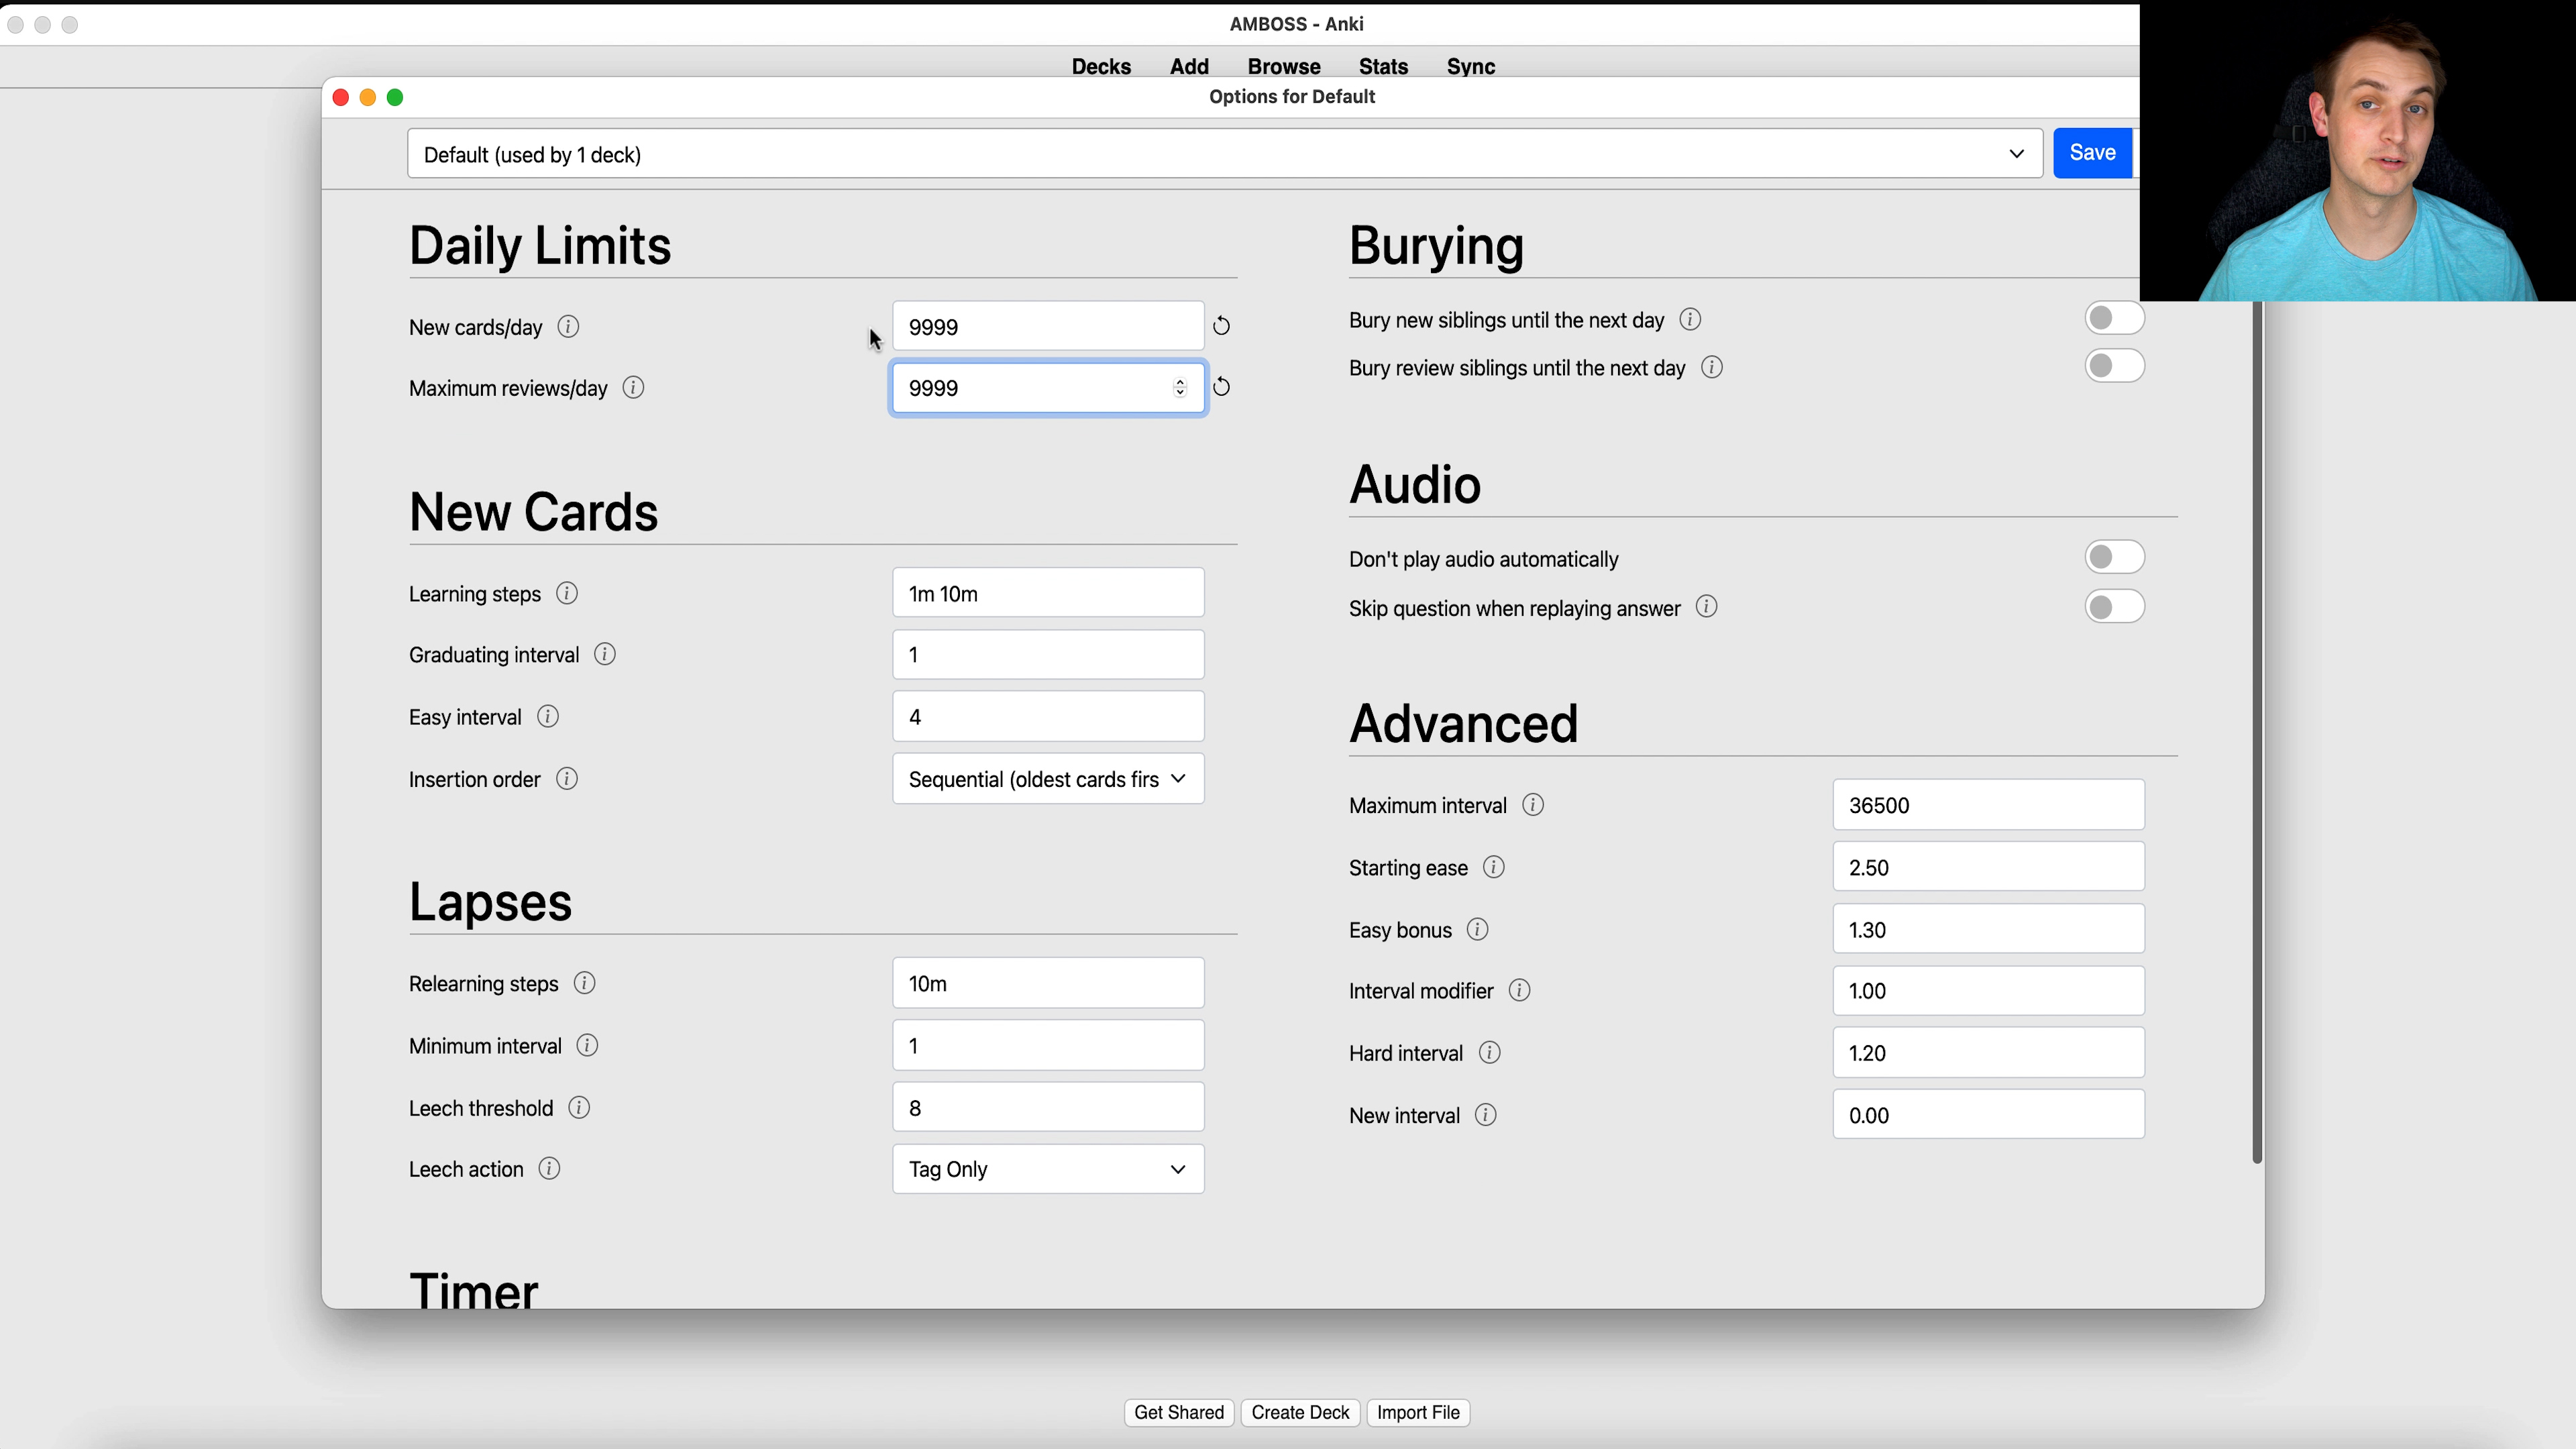Image resolution: width=2576 pixels, height=1449 pixels.
Task: Open the Leech threshold info tooltip
Action: pyautogui.click(x=578, y=1107)
